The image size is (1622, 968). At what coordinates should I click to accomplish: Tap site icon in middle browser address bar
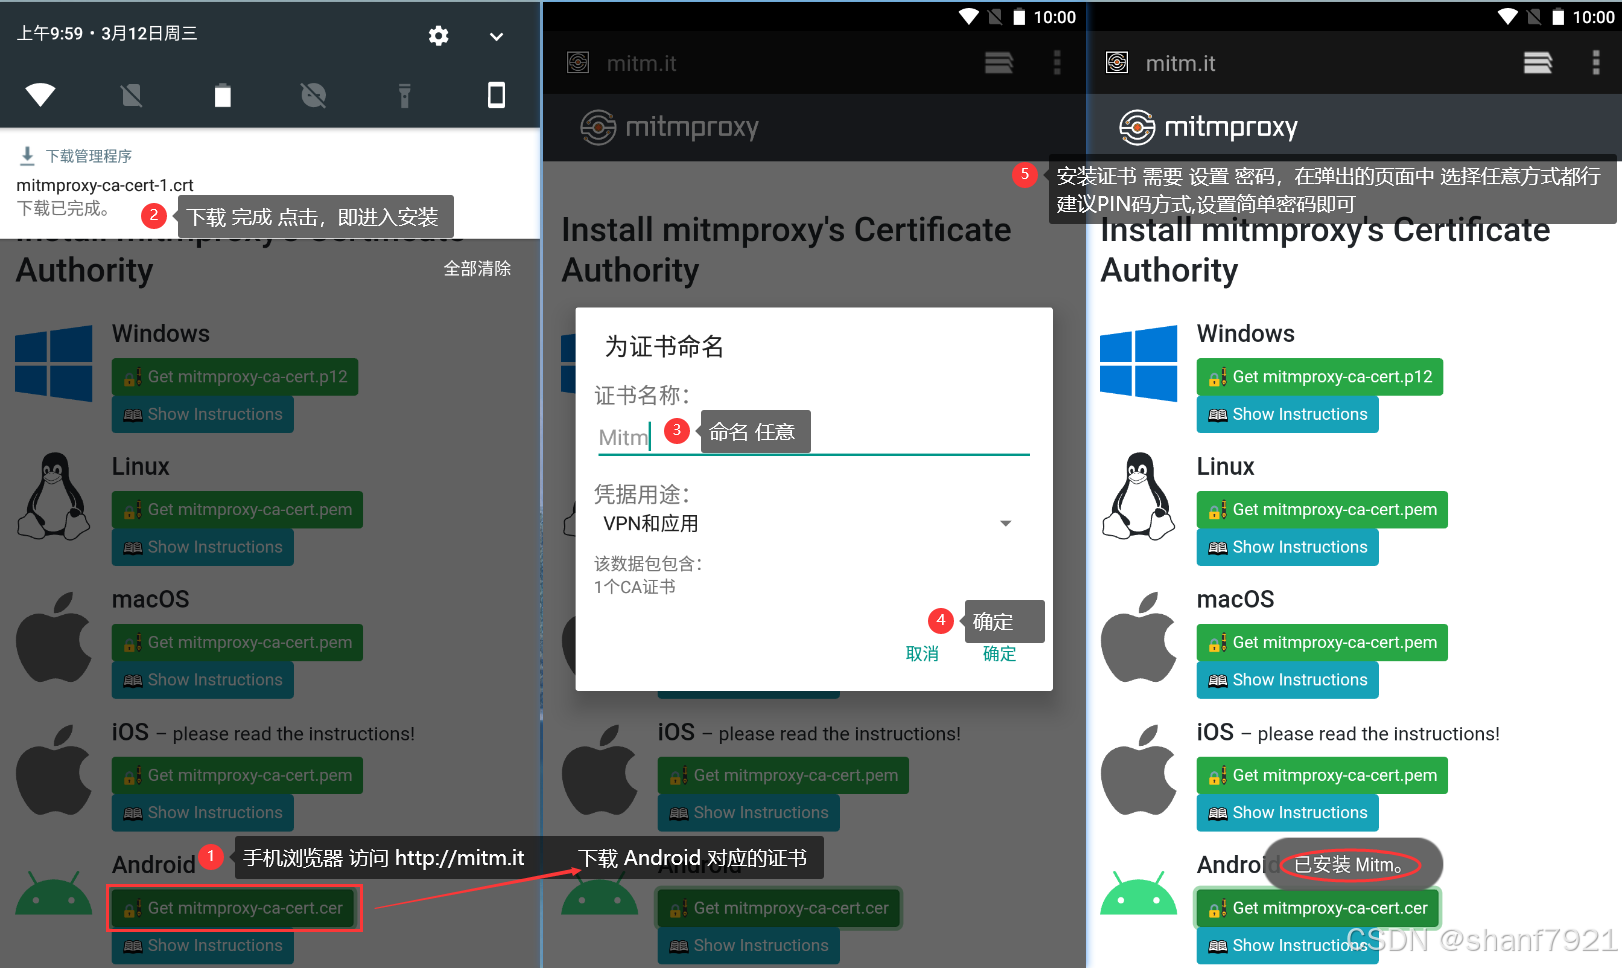(578, 63)
